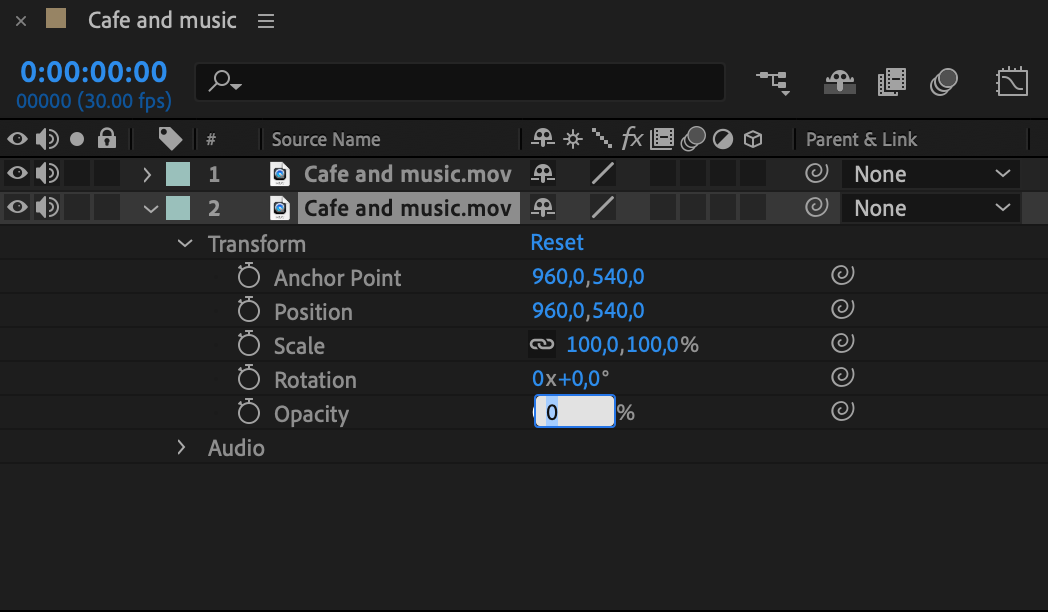Toggle the lock switch for layer 1

[x=107, y=174]
